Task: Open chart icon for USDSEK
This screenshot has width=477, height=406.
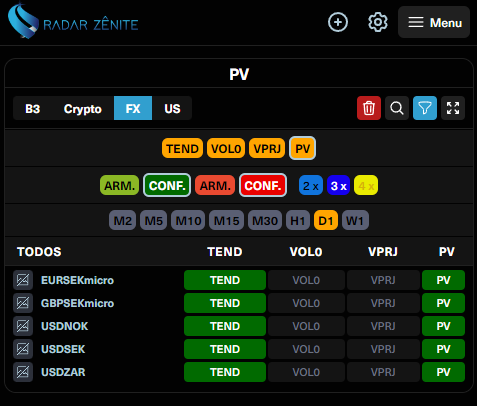Action: (x=23, y=349)
